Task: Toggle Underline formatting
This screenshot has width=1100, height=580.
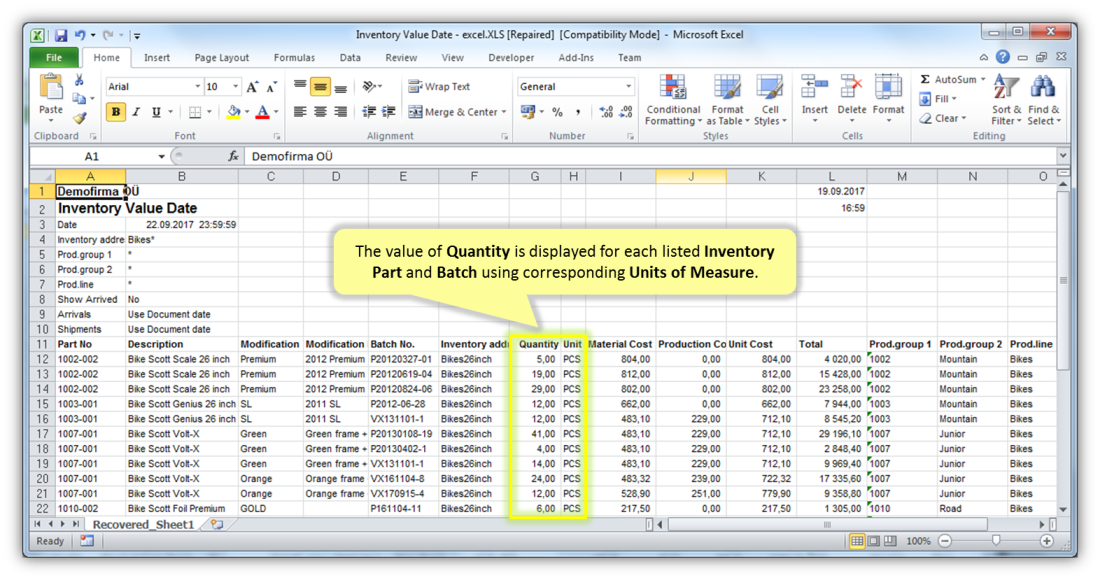Action: click(156, 112)
